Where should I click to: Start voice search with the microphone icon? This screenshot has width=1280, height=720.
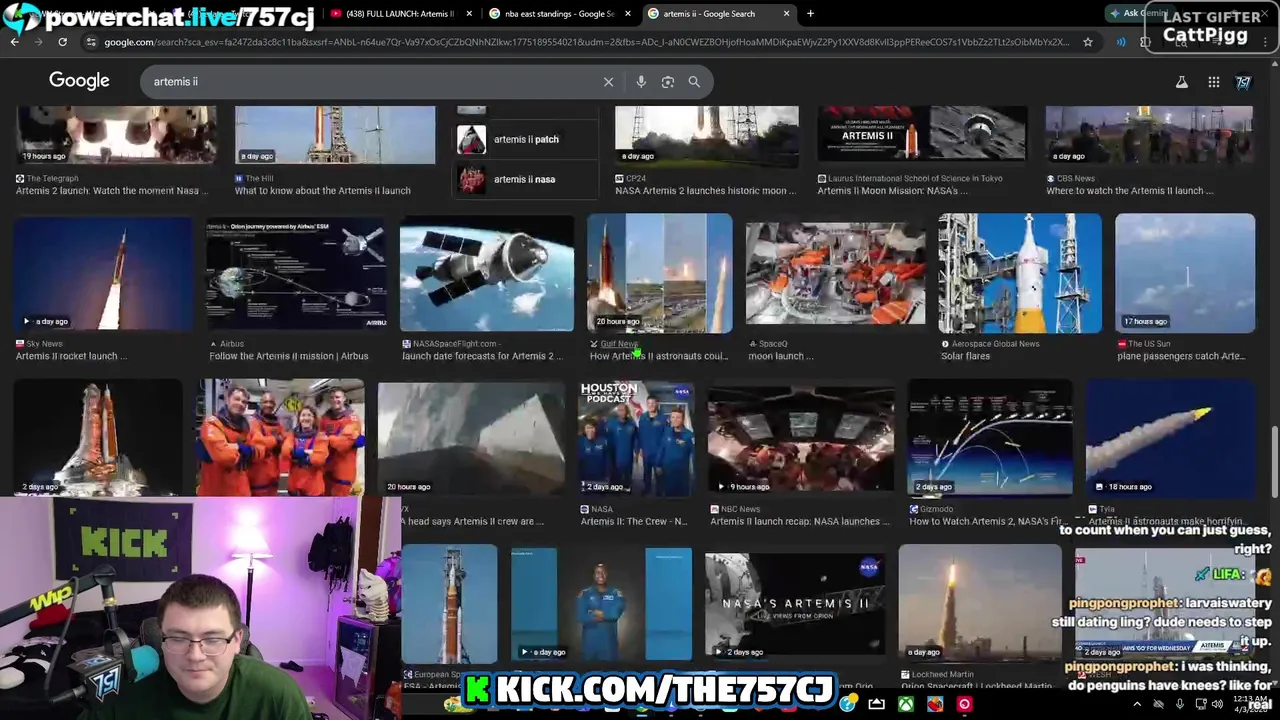point(641,82)
